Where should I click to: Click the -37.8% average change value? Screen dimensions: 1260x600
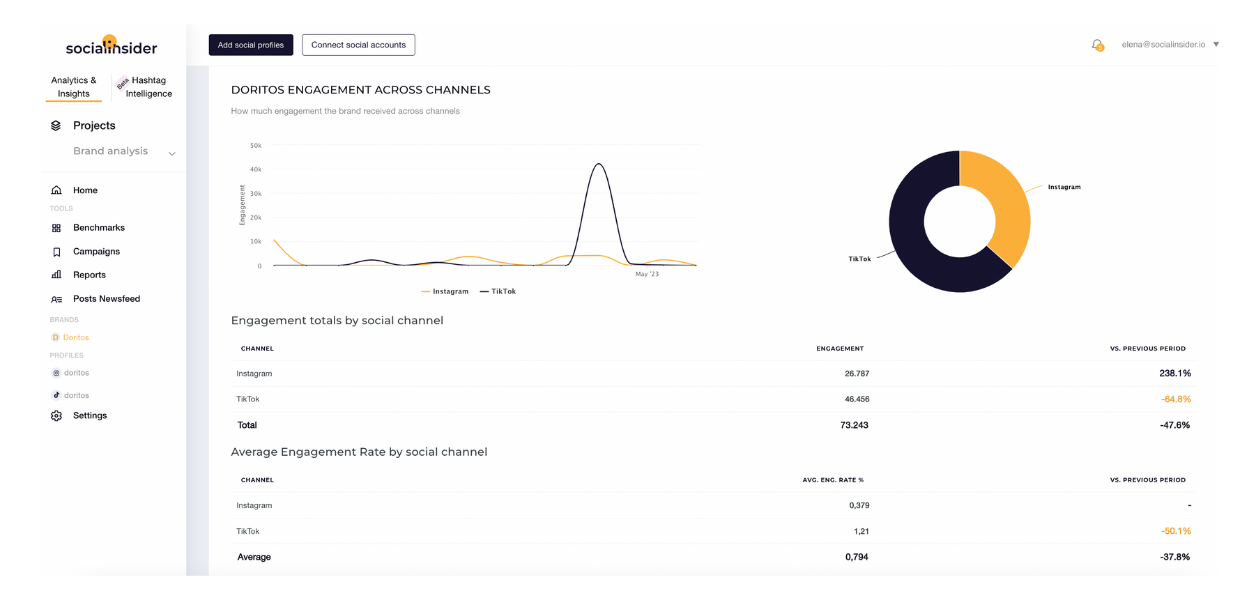click(x=1176, y=557)
